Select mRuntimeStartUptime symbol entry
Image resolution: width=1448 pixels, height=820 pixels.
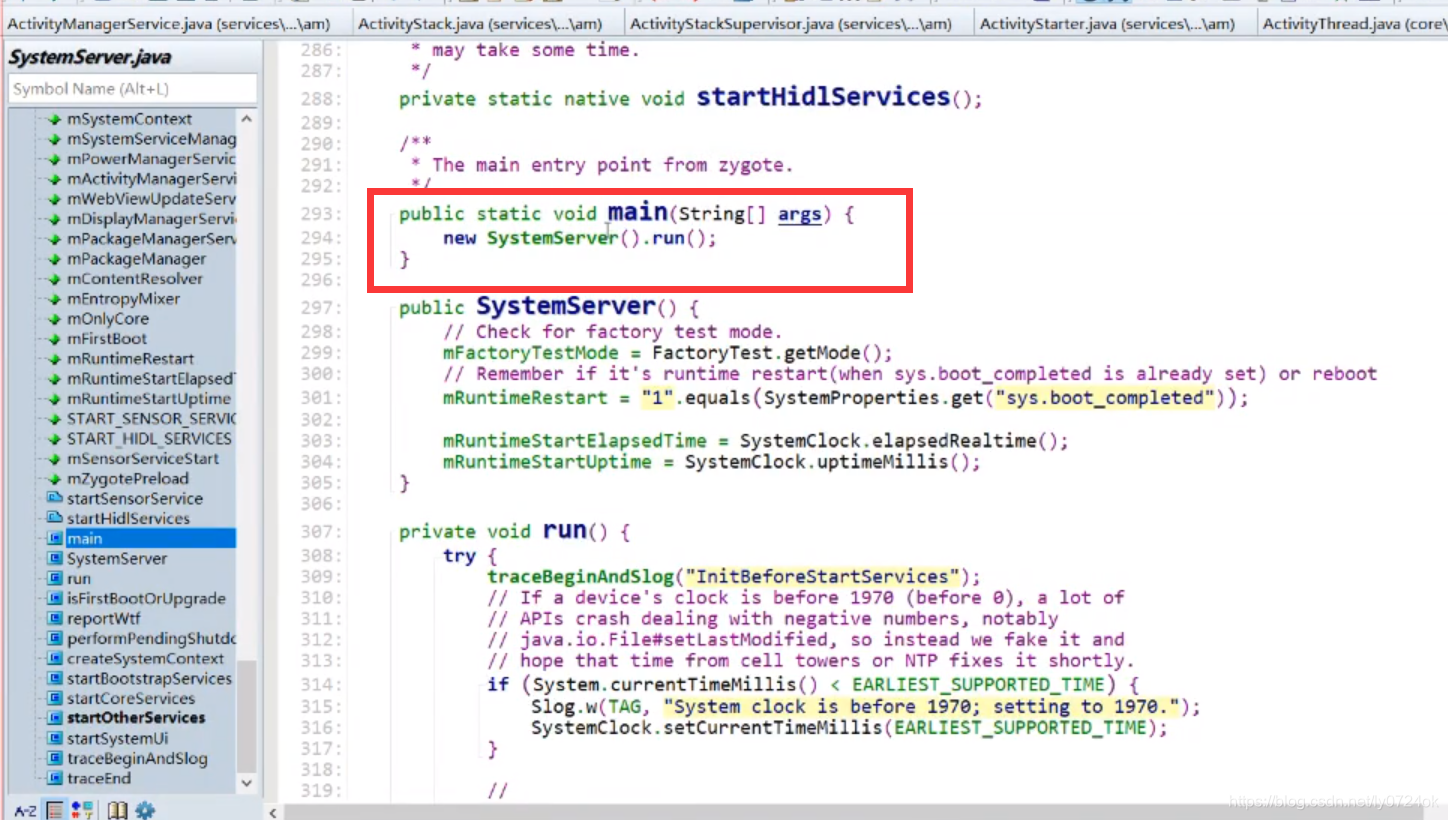click(149, 399)
